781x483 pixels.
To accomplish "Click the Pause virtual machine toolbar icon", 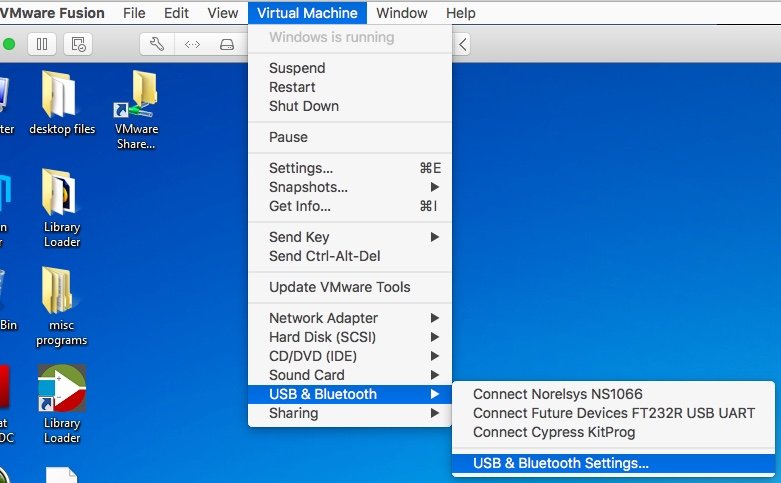I will [x=42, y=44].
